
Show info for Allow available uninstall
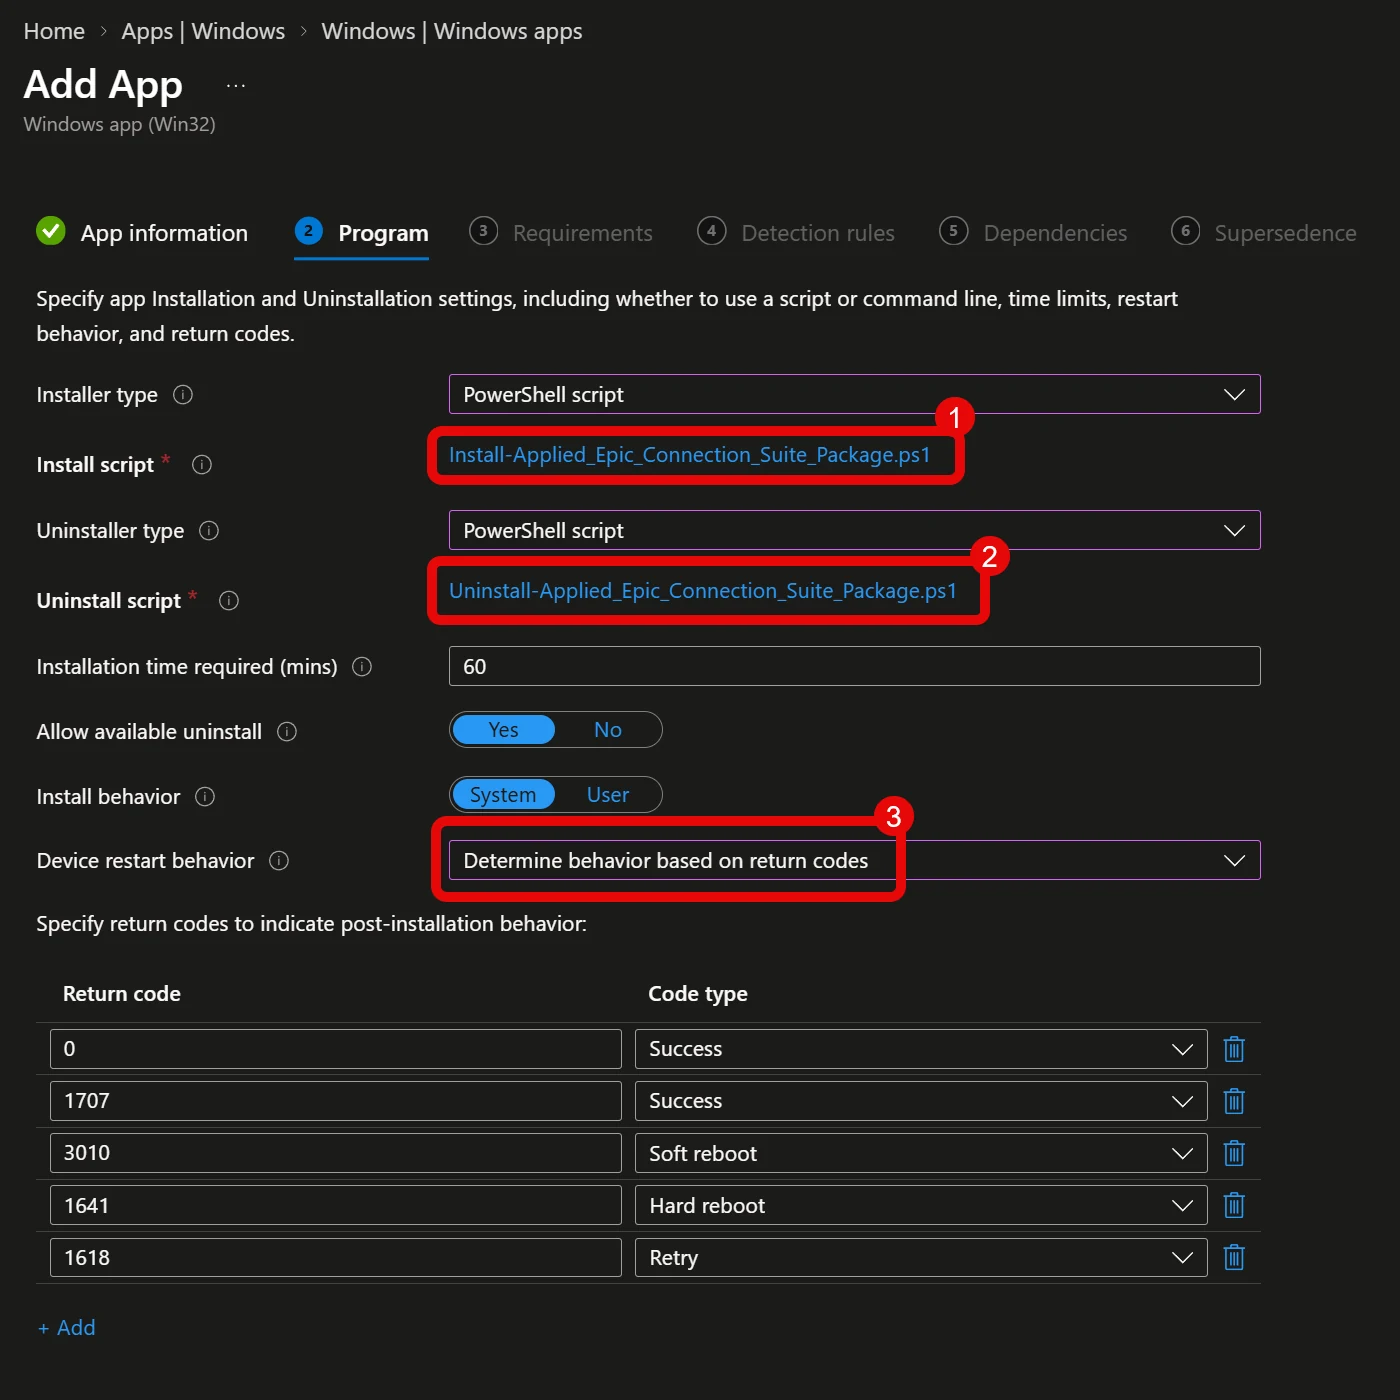click(x=287, y=732)
